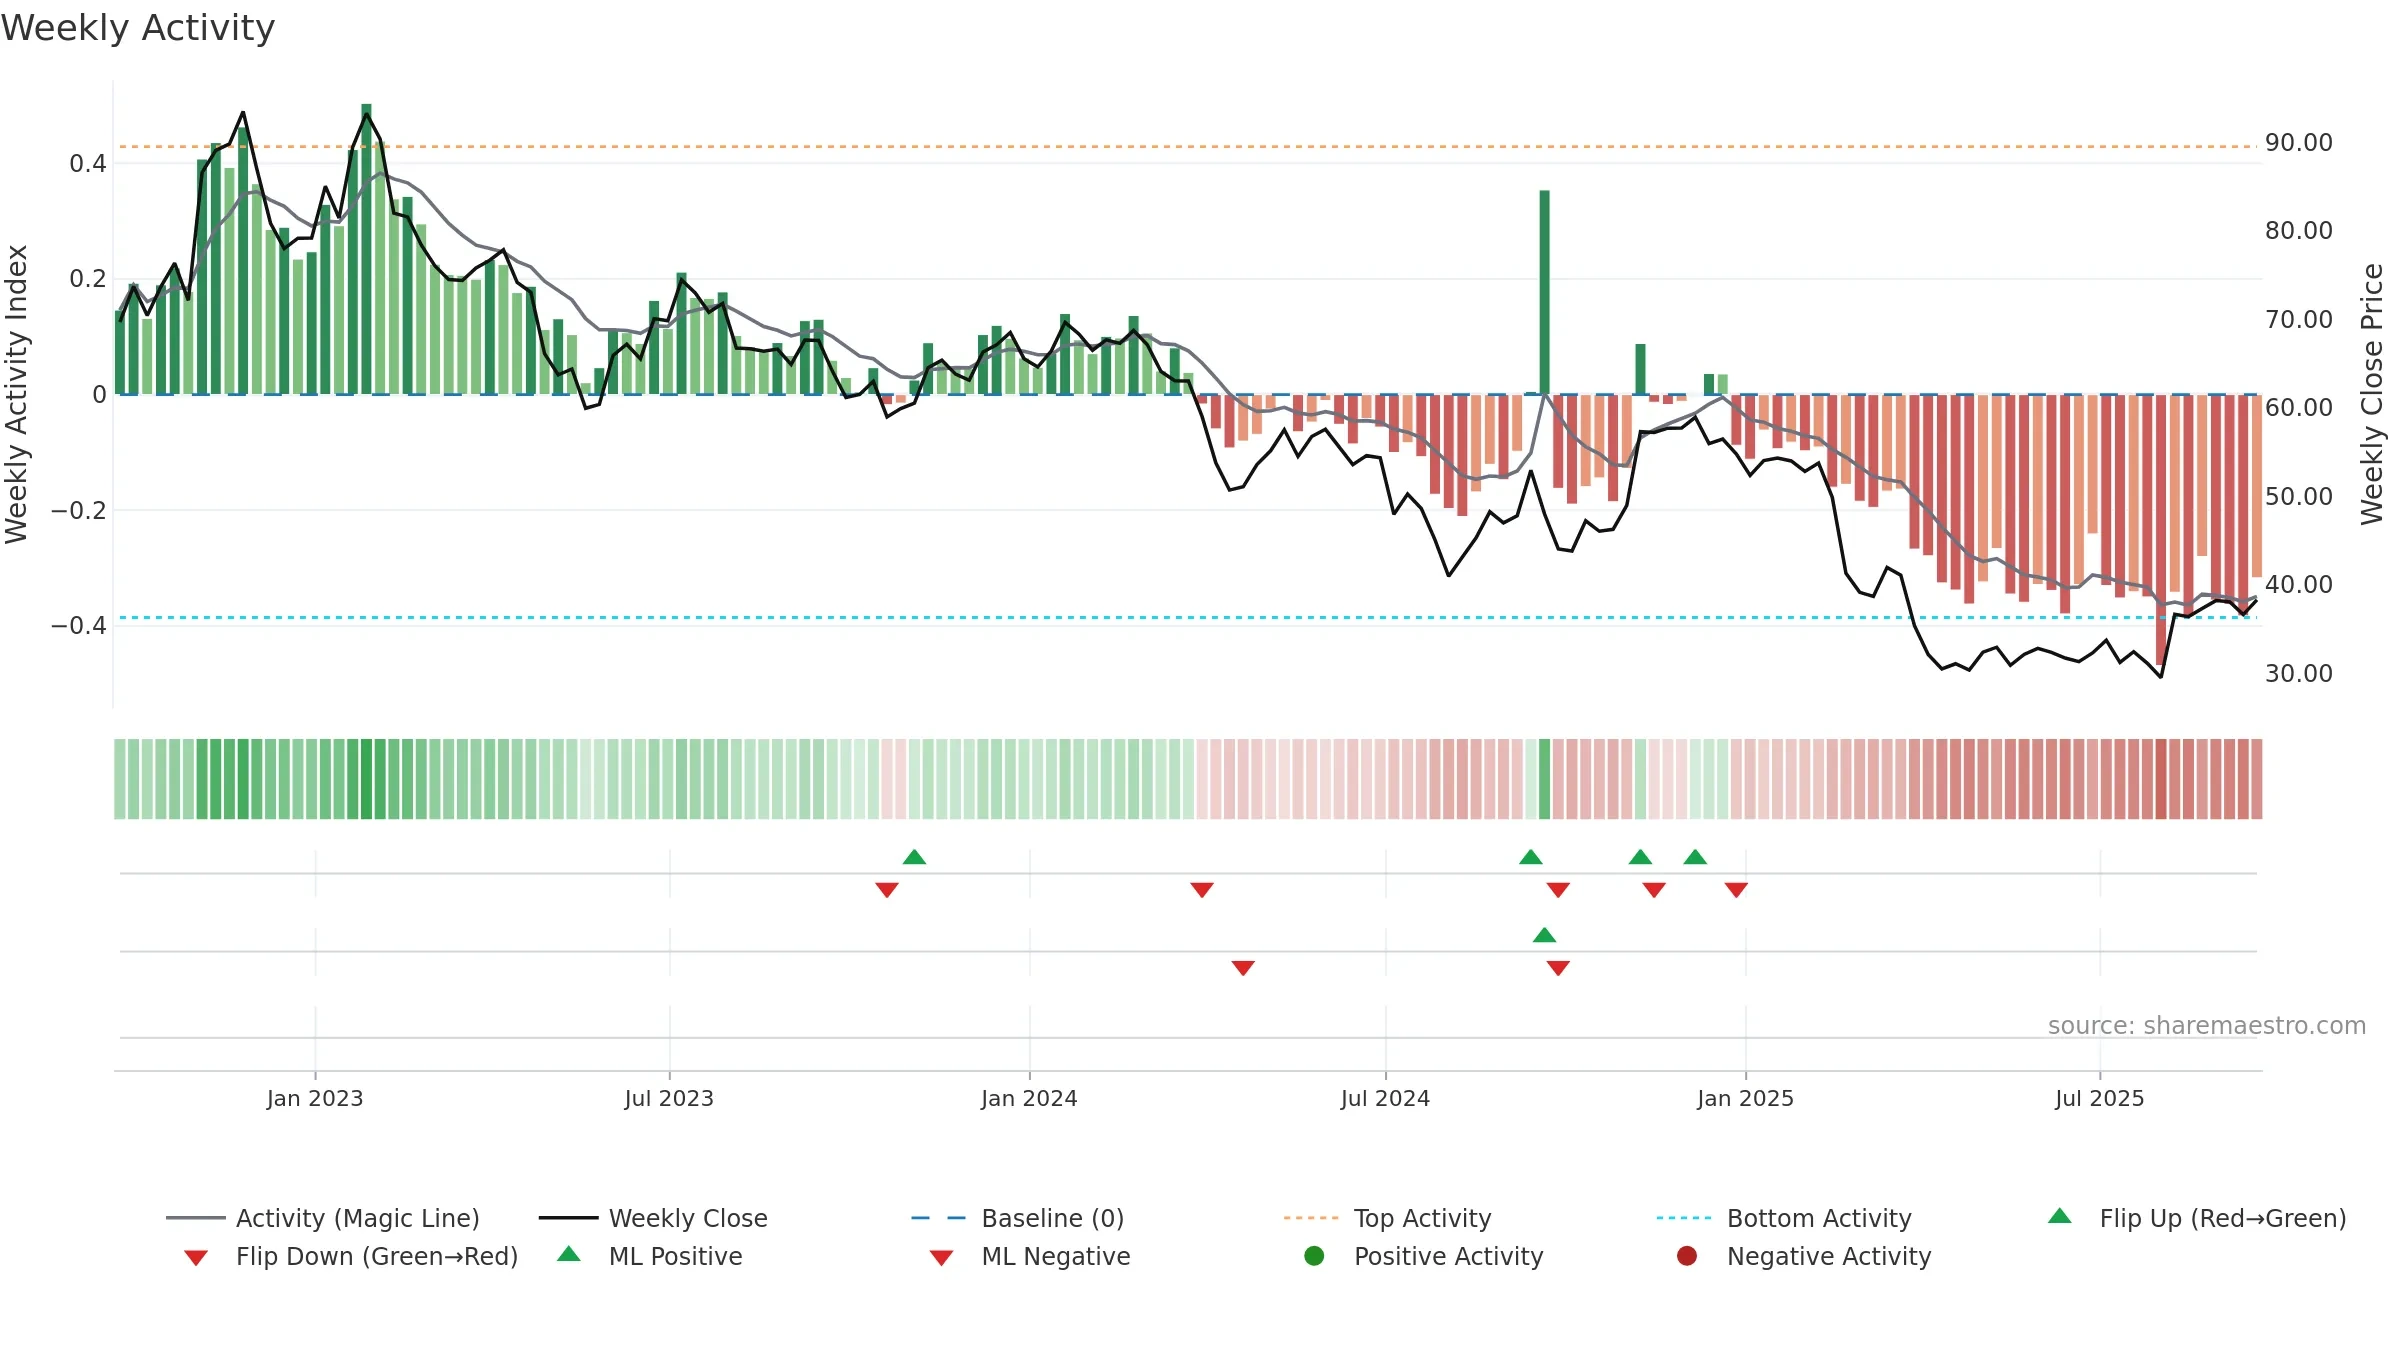
Task: Click the Jan 2023 x-axis label
Action: [x=315, y=1099]
